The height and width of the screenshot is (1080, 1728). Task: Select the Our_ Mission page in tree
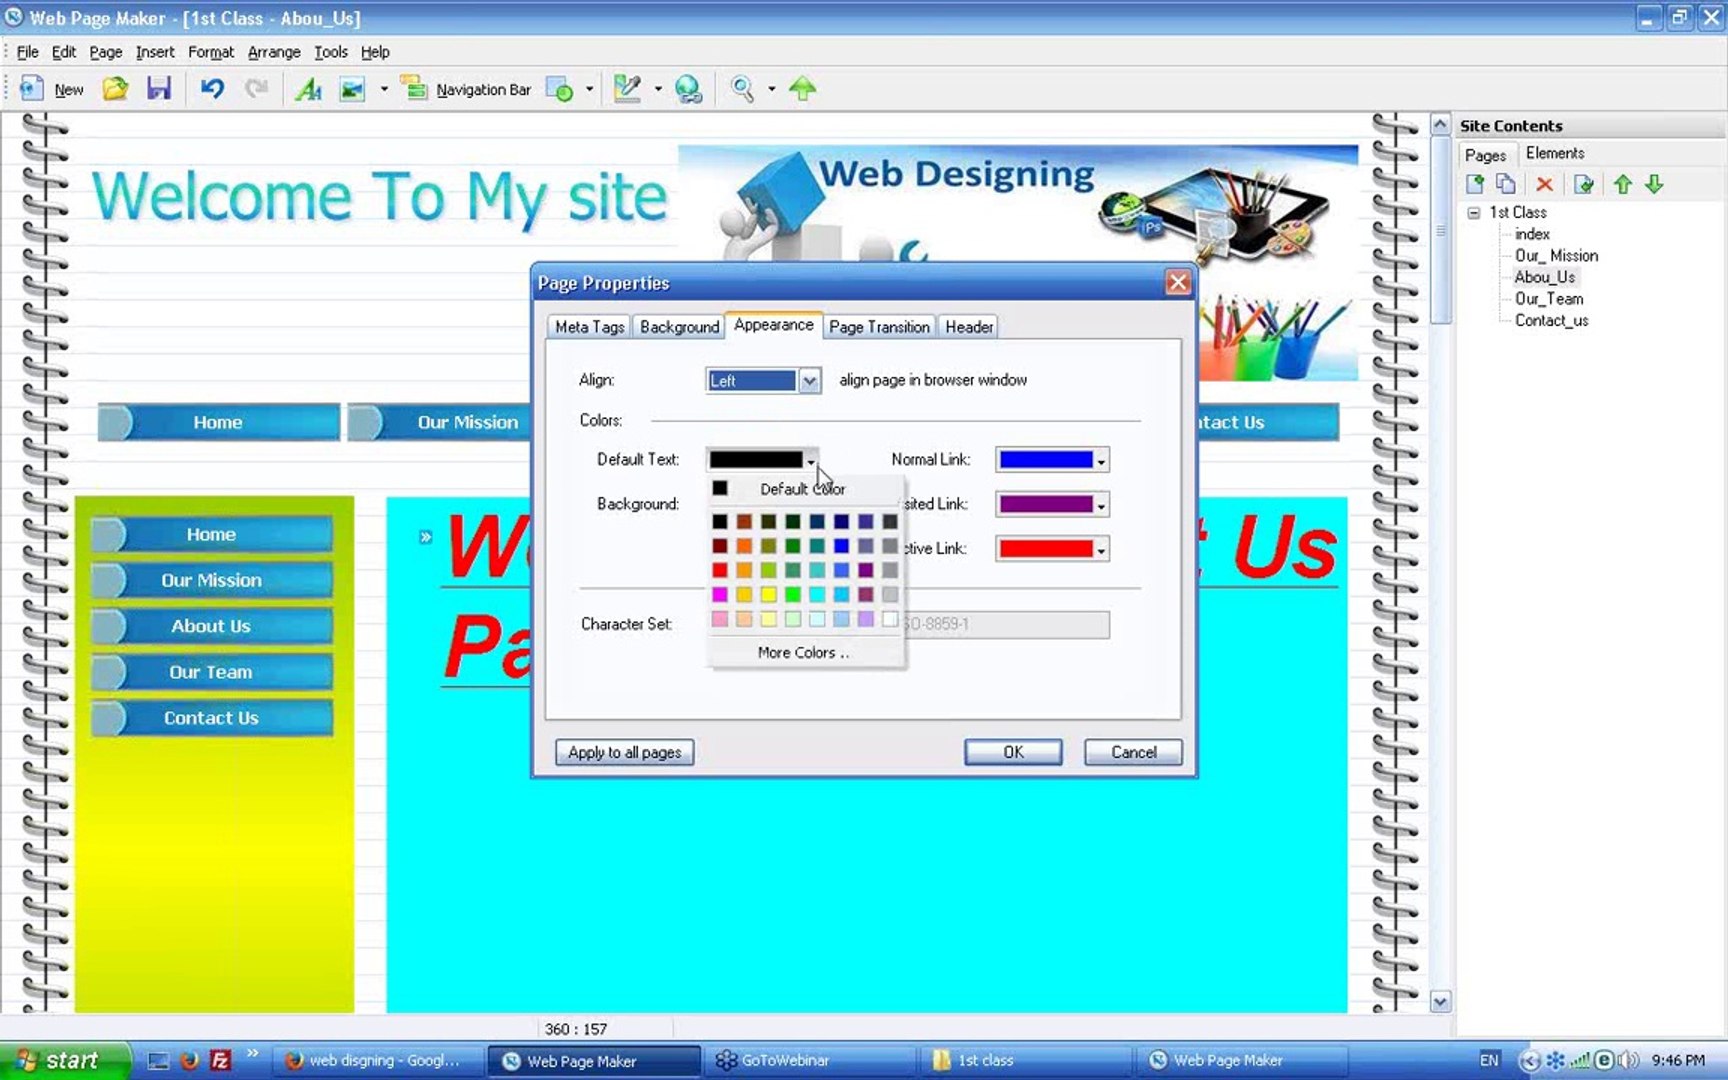1556,256
